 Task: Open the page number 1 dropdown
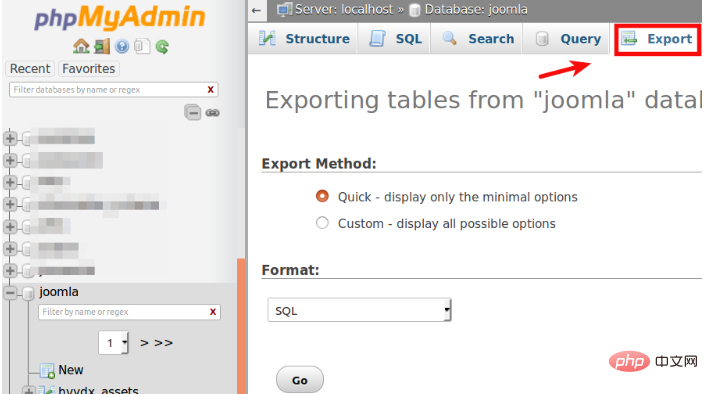coord(113,343)
